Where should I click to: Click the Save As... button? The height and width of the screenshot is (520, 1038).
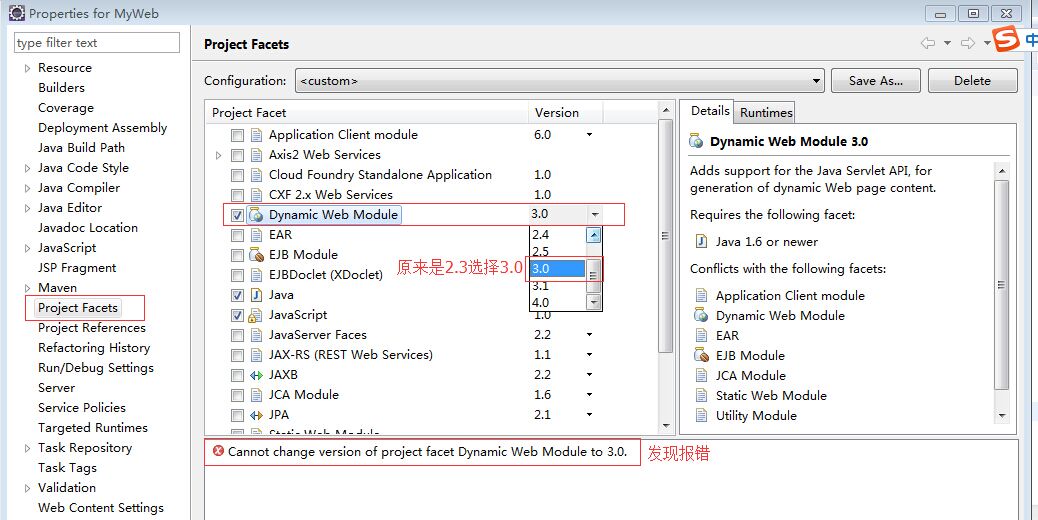tap(876, 81)
